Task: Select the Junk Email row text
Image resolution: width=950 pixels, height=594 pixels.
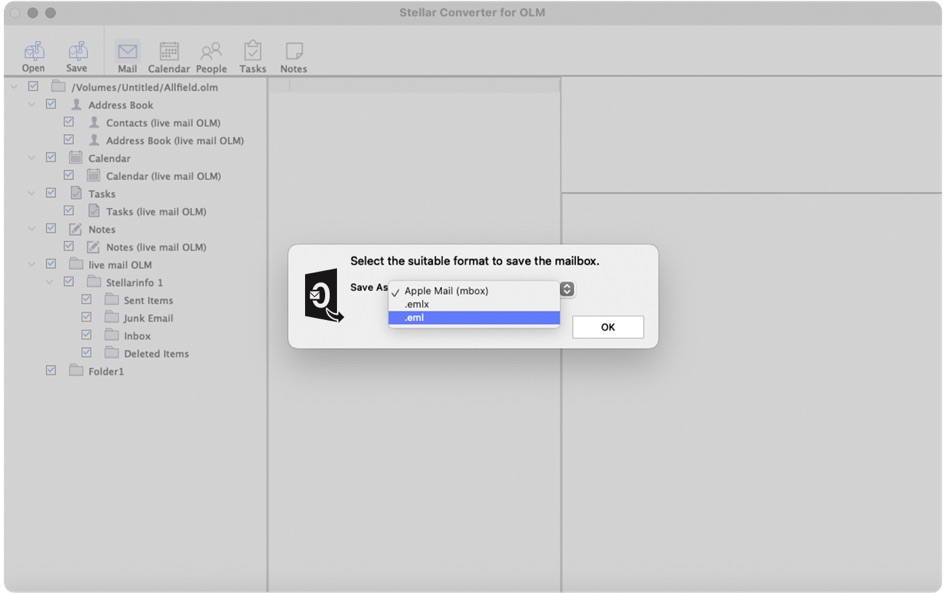Action: (148, 318)
